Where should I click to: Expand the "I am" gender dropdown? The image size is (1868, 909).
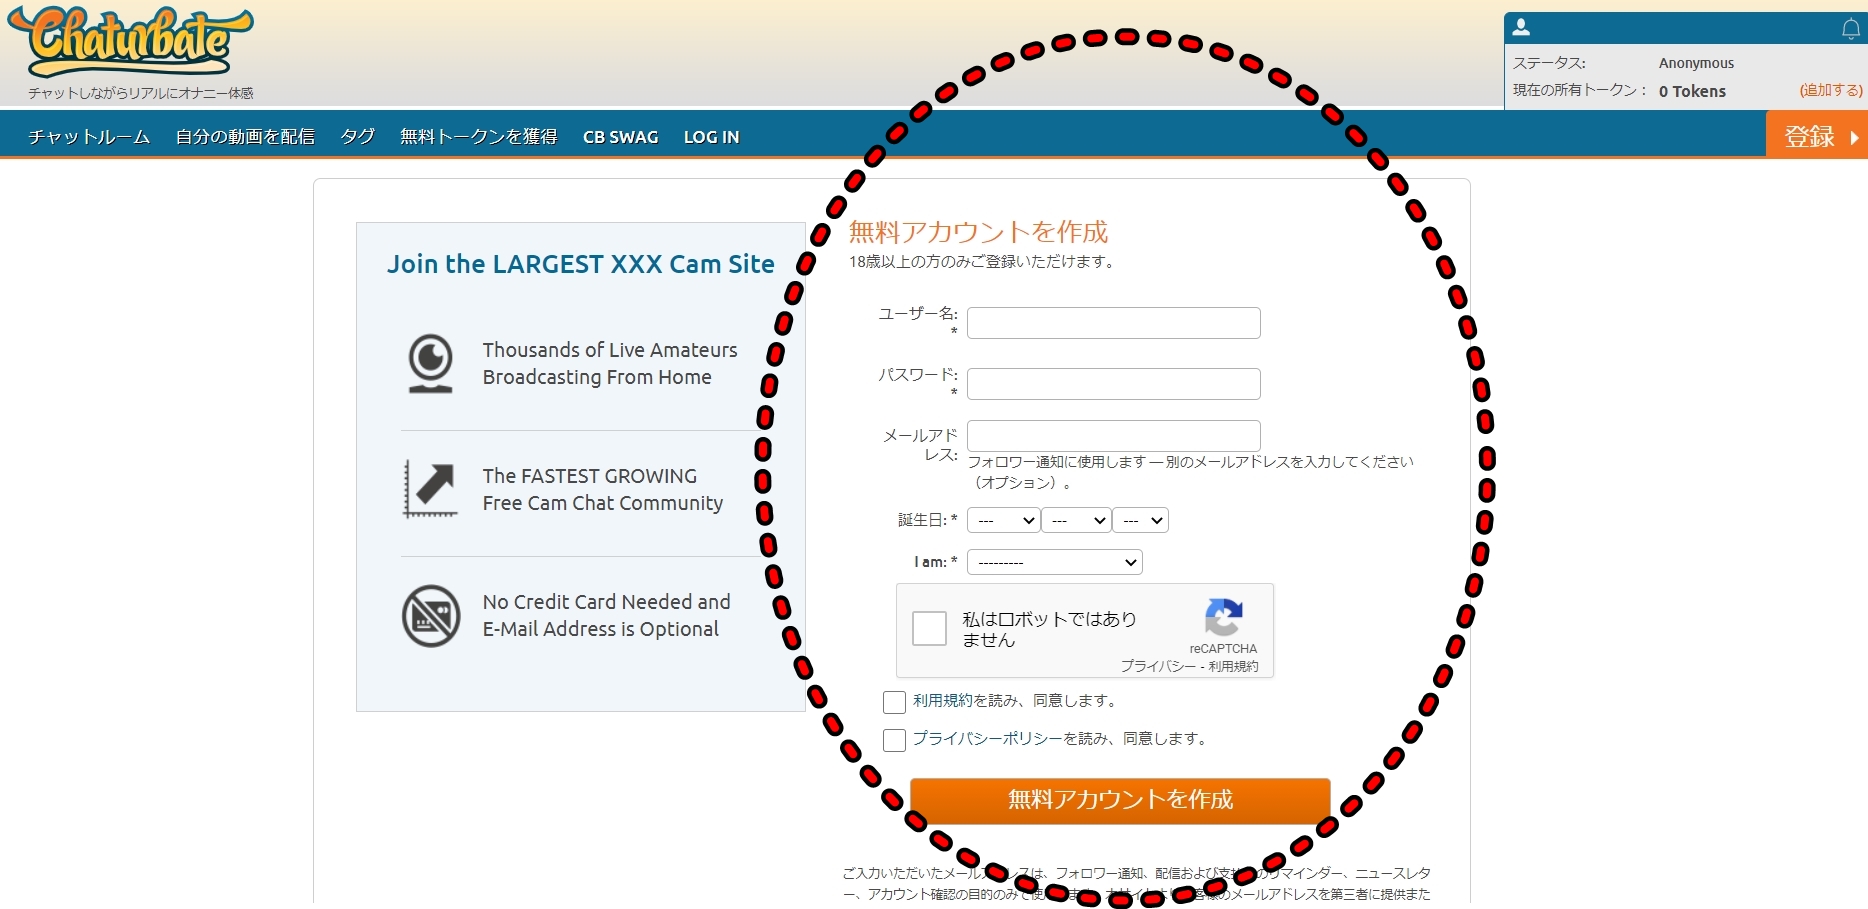tap(1055, 562)
